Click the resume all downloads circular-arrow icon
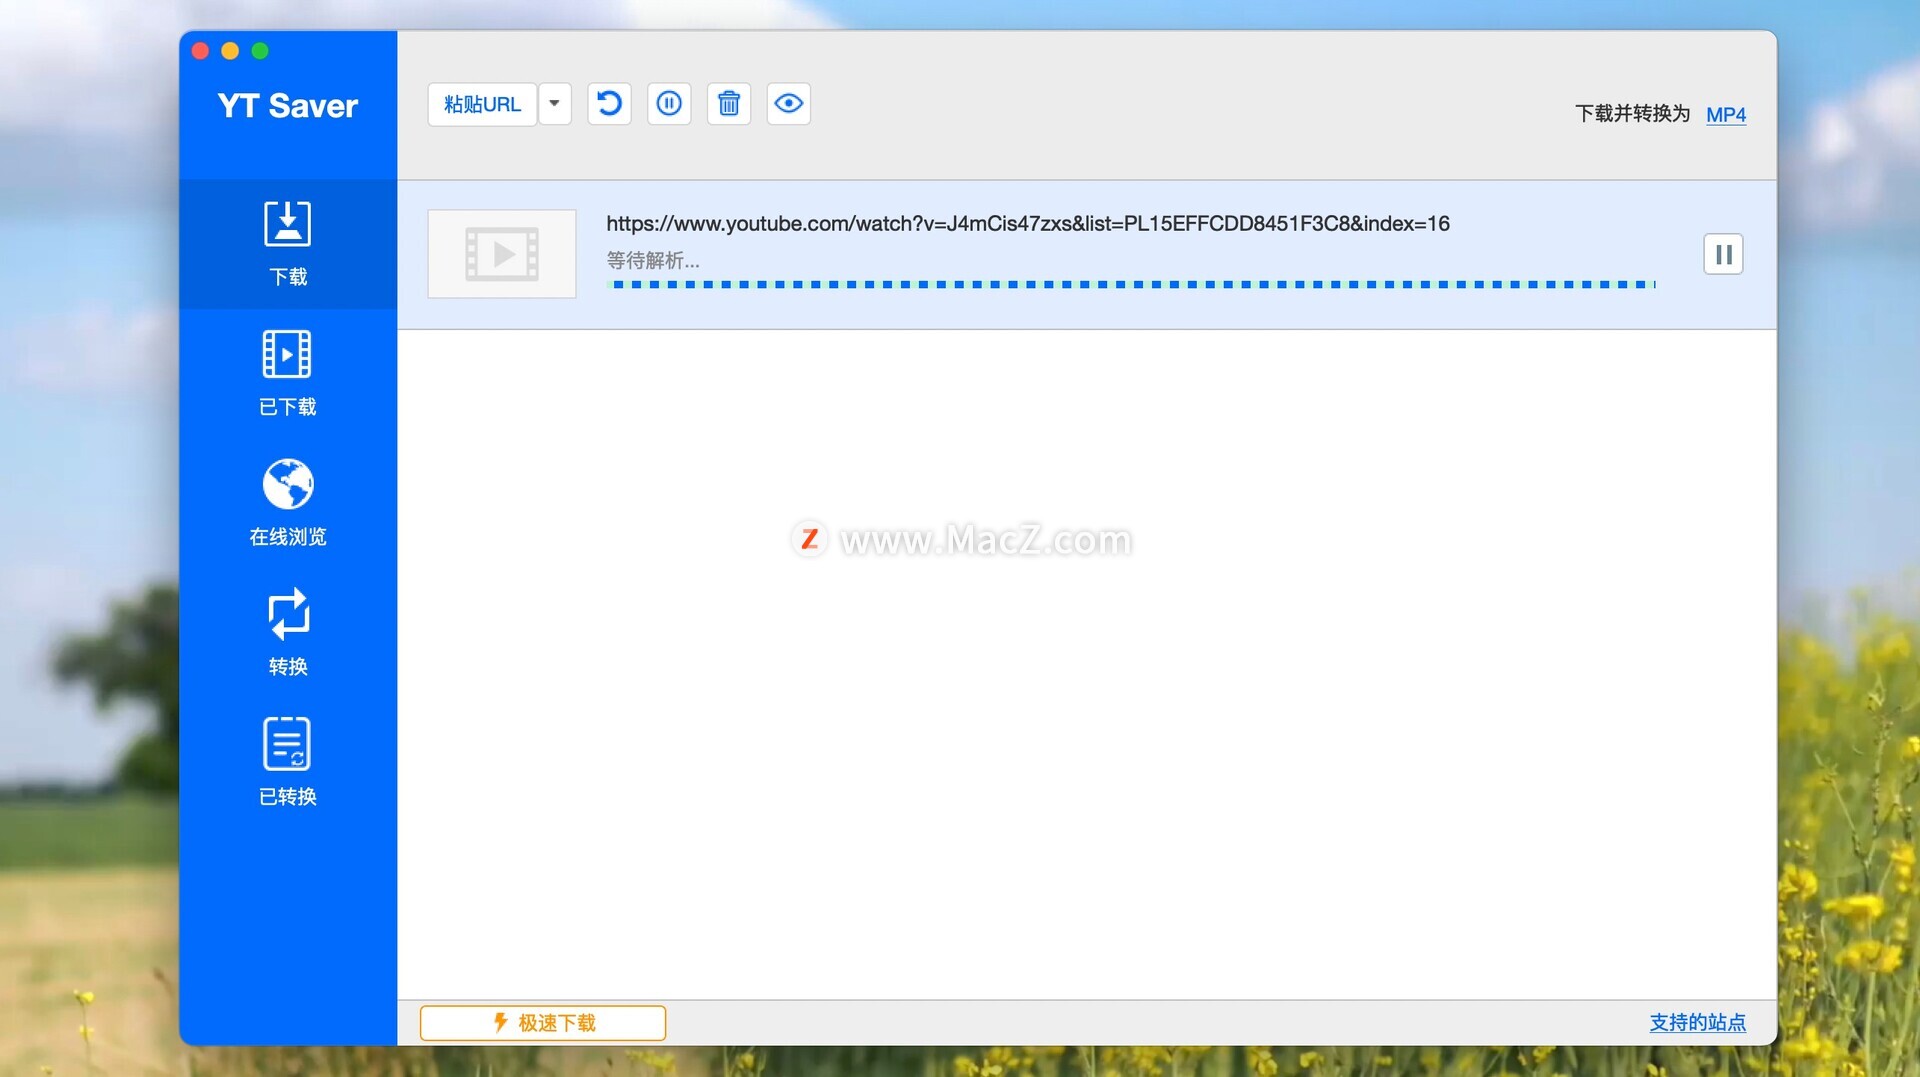 click(609, 104)
